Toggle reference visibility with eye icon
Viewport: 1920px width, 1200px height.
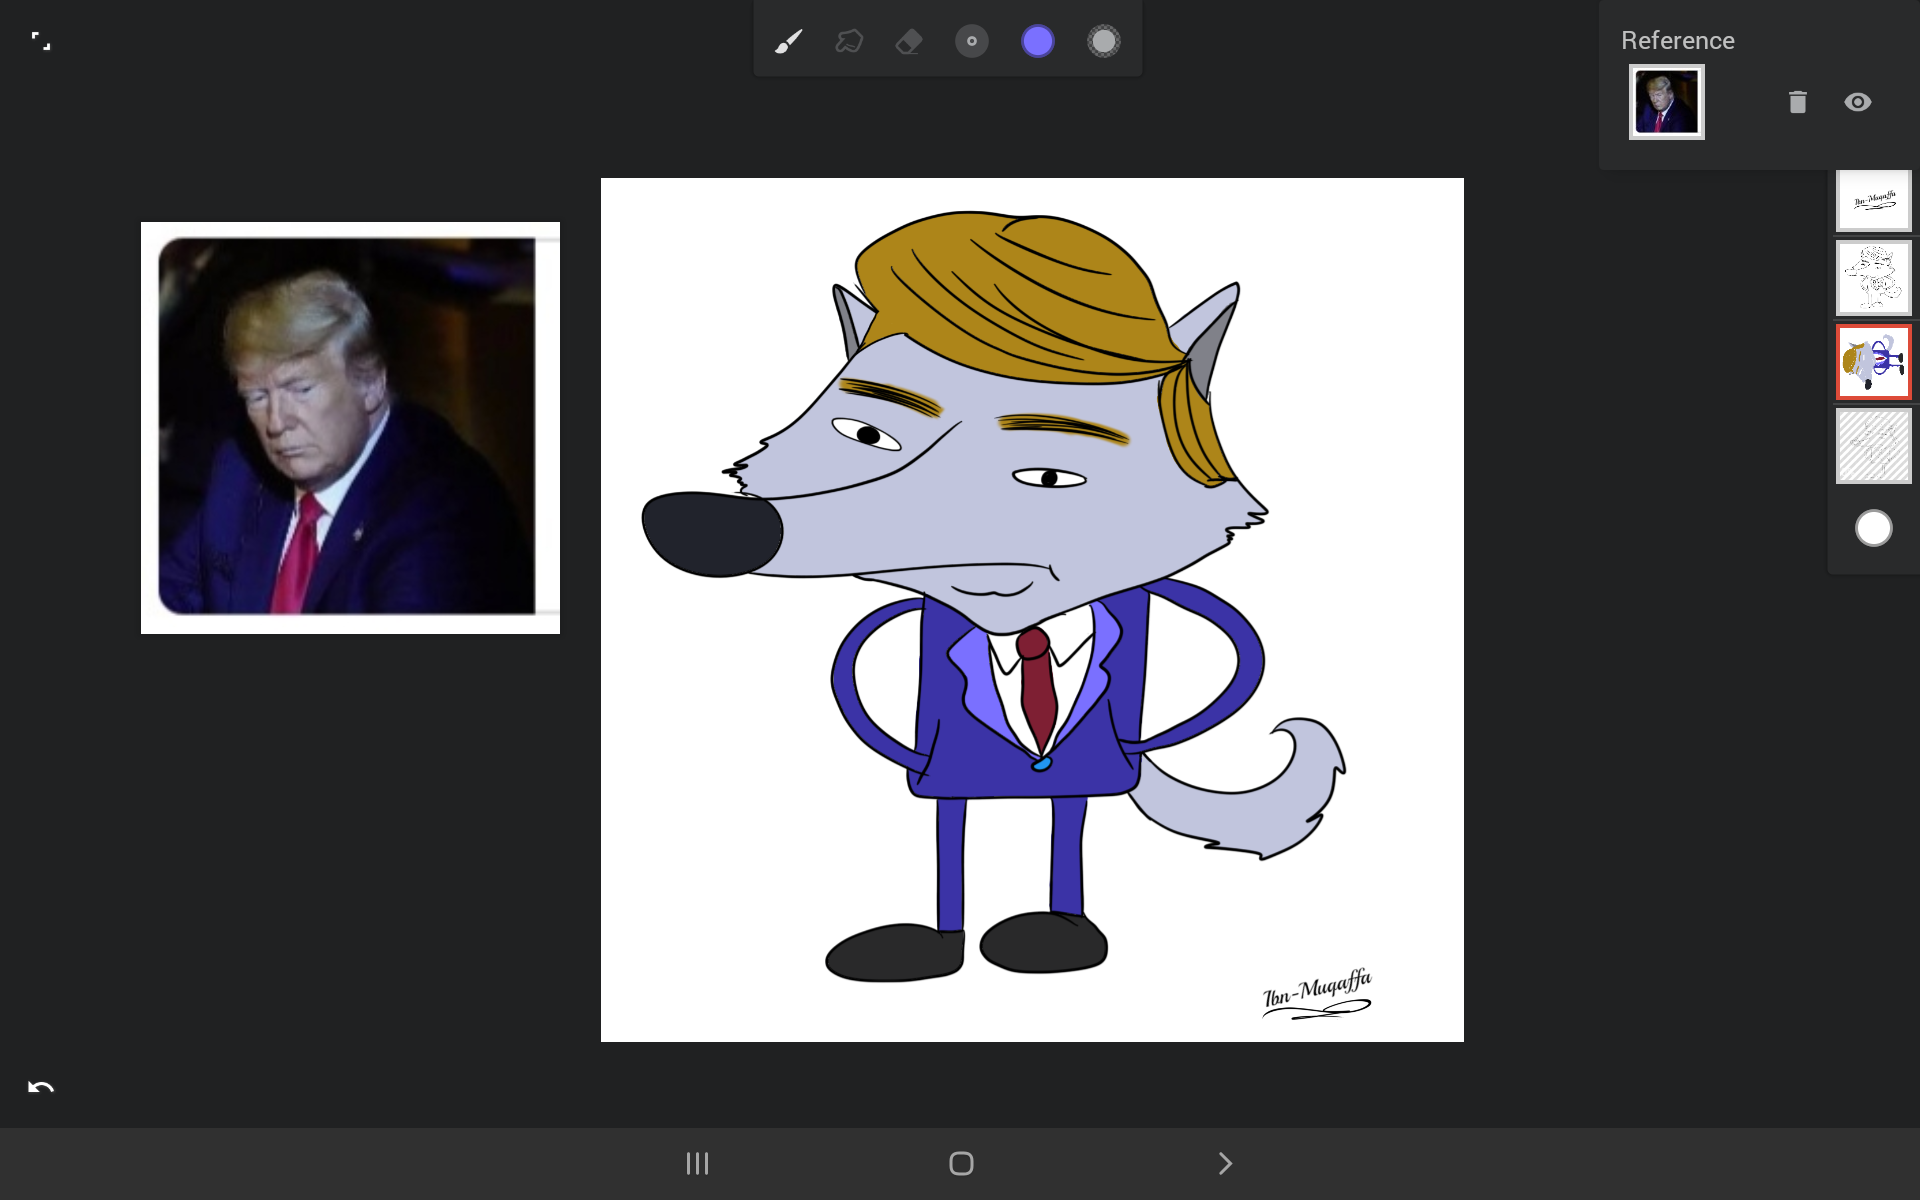pos(1857,102)
